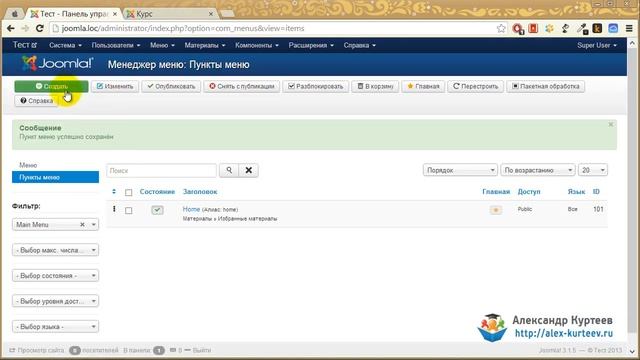Viewport: 640px width, 360px height.
Task: Close the green message alert
Action: (611, 124)
